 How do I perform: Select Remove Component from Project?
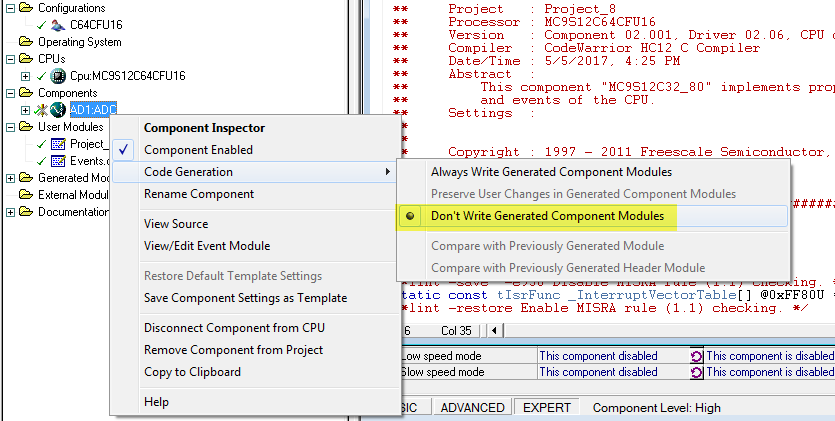tap(233, 350)
